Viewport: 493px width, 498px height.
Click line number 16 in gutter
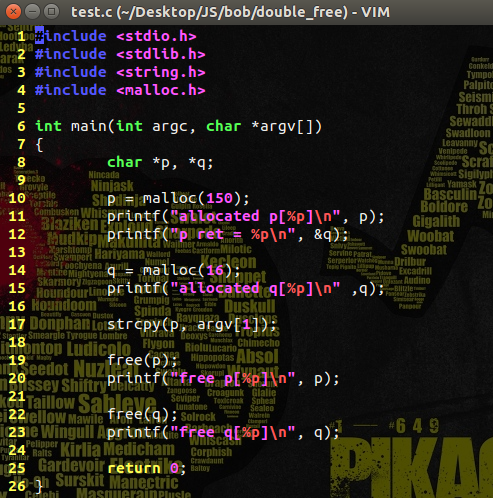(17, 306)
